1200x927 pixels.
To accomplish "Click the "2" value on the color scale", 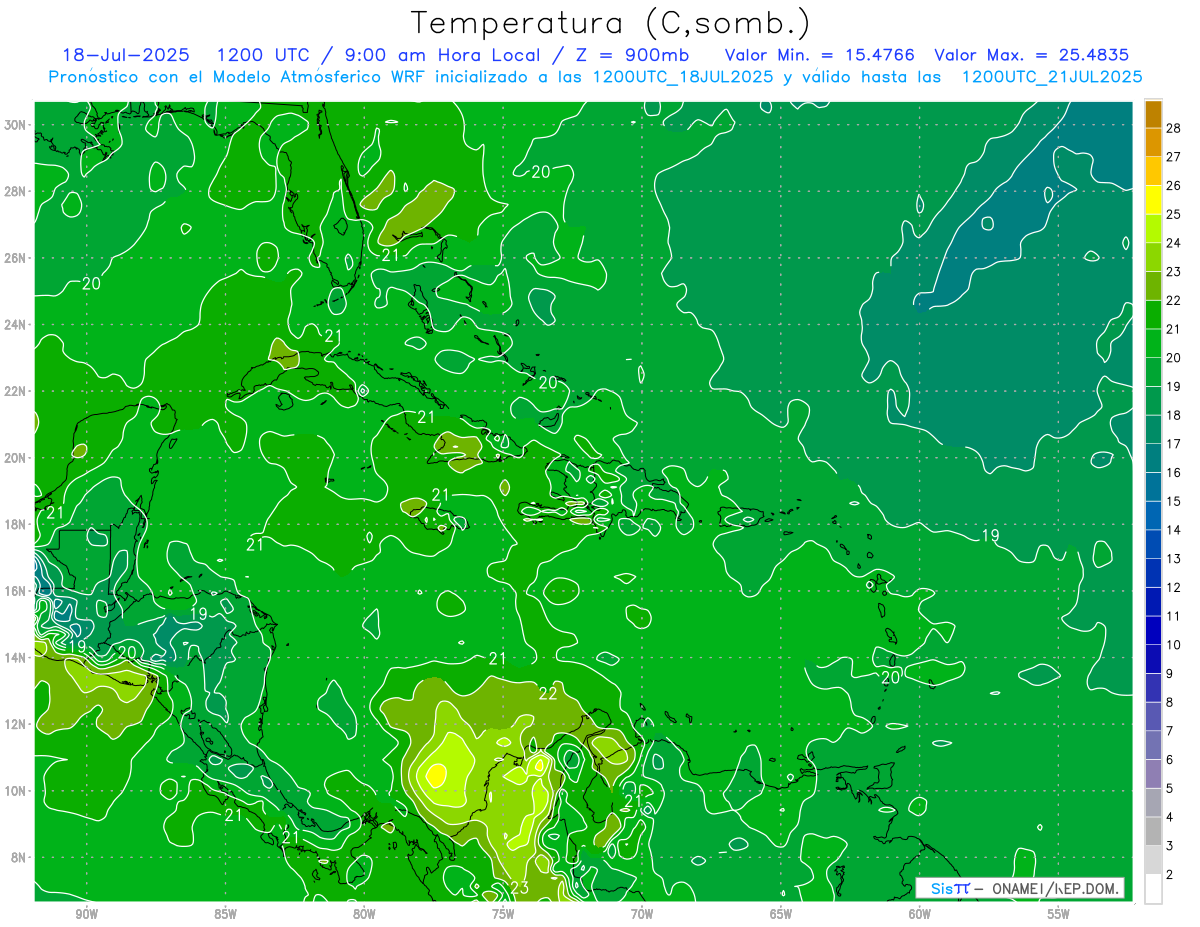I will point(1170,875).
